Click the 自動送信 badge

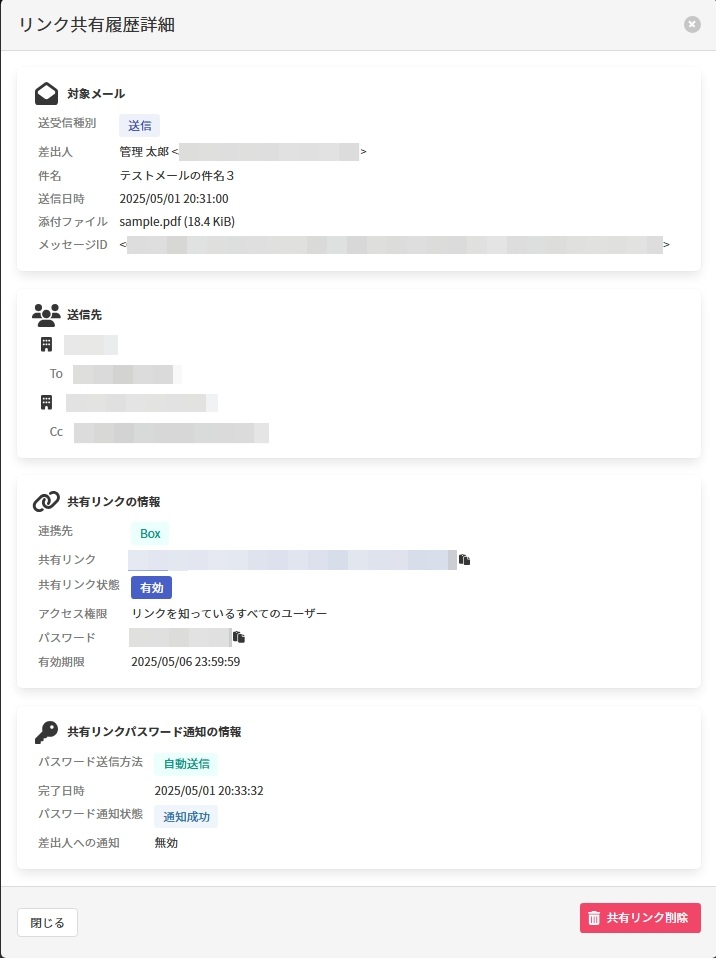[186, 764]
